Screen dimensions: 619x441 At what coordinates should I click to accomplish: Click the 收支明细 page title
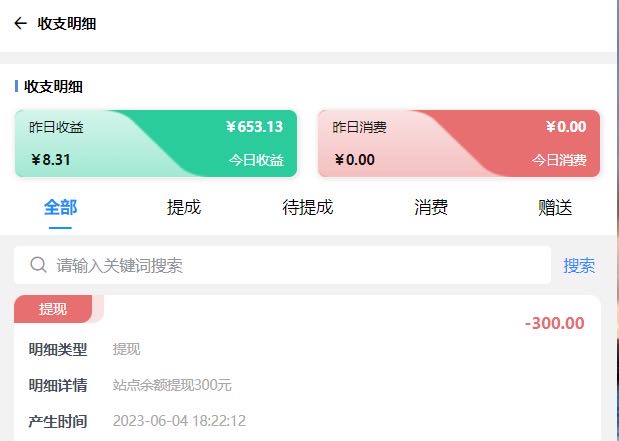(x=67, y=23)
